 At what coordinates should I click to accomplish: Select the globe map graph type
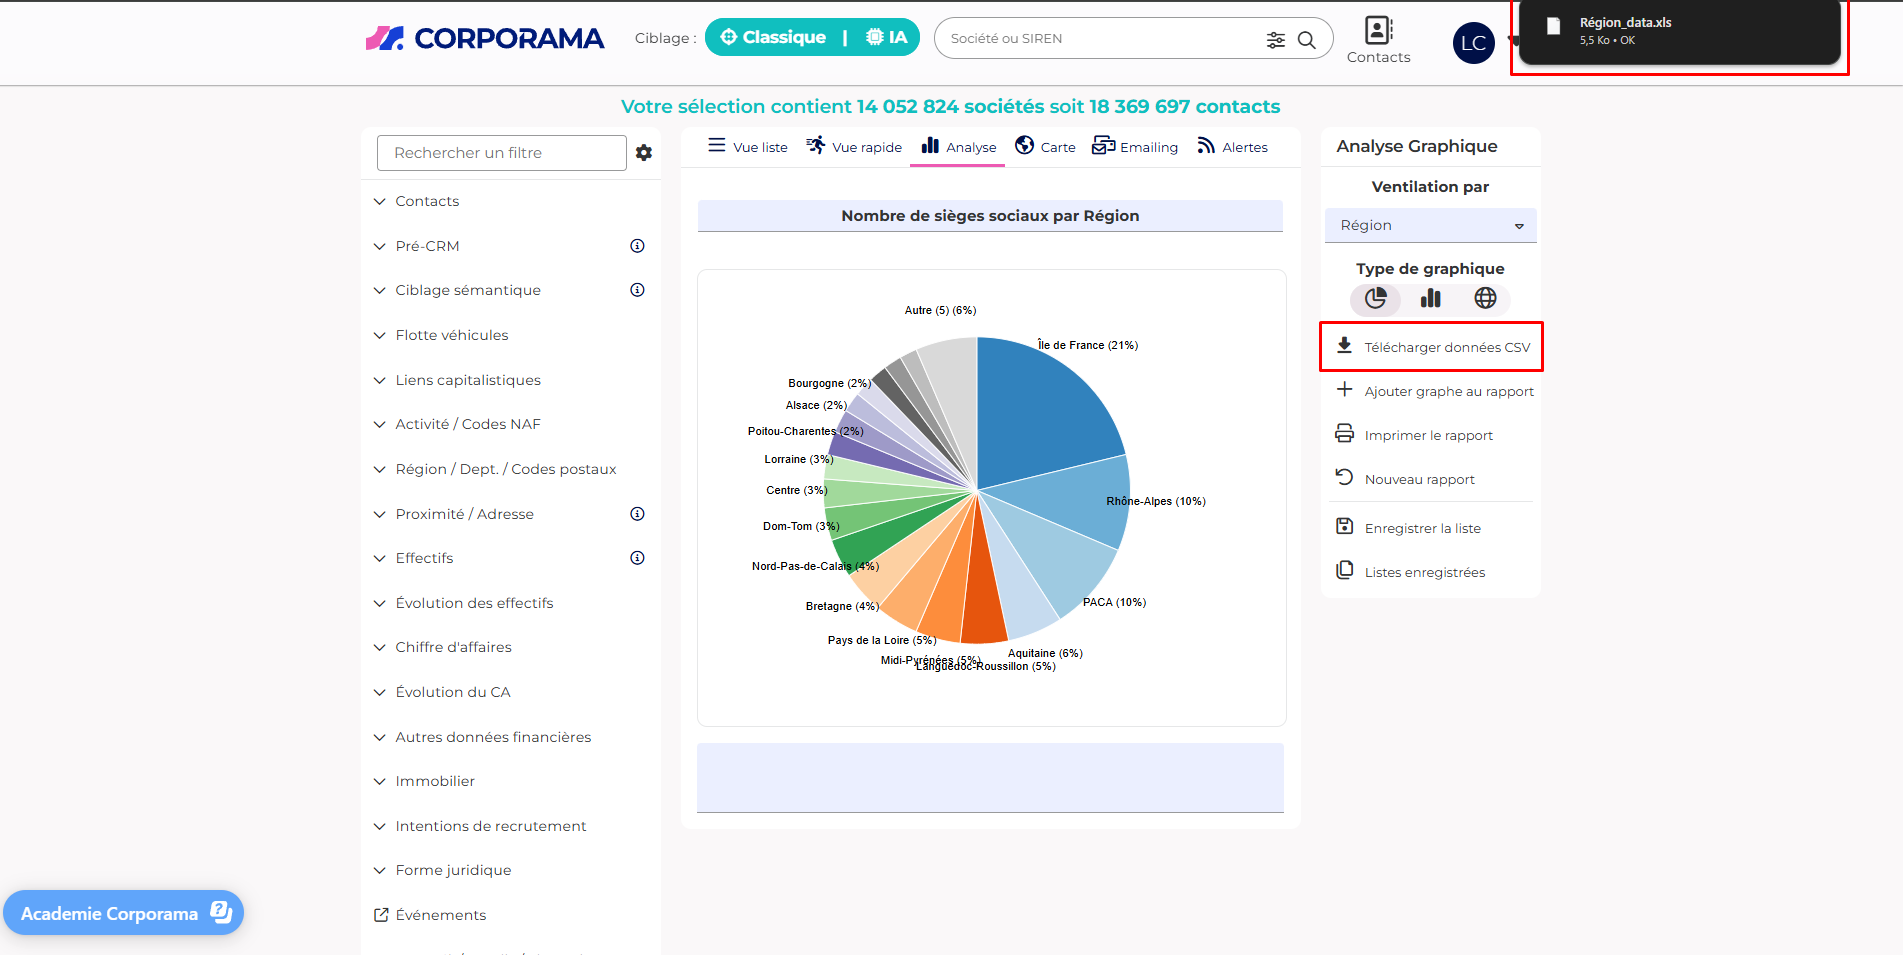coord(1485,298)
